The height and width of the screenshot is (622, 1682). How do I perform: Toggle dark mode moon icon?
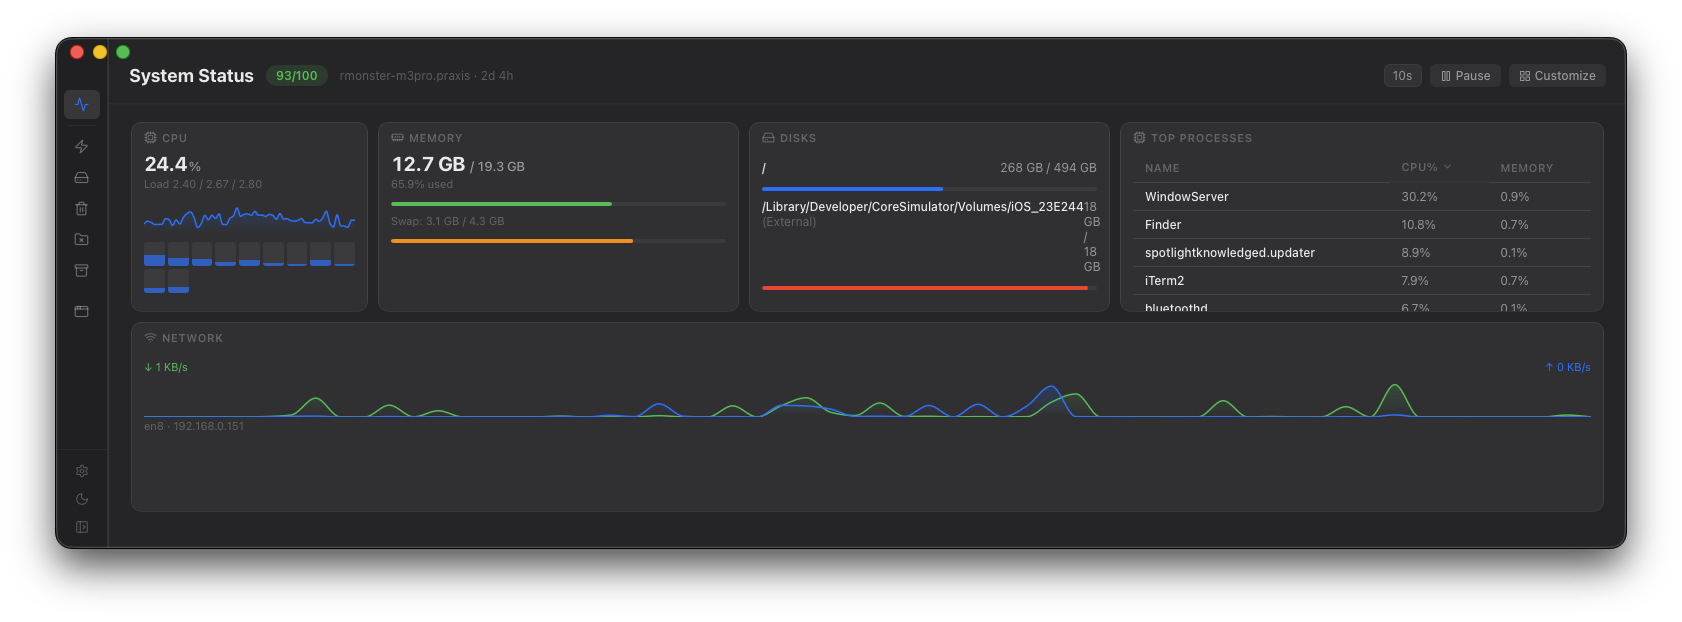click(x=82, y=499)
